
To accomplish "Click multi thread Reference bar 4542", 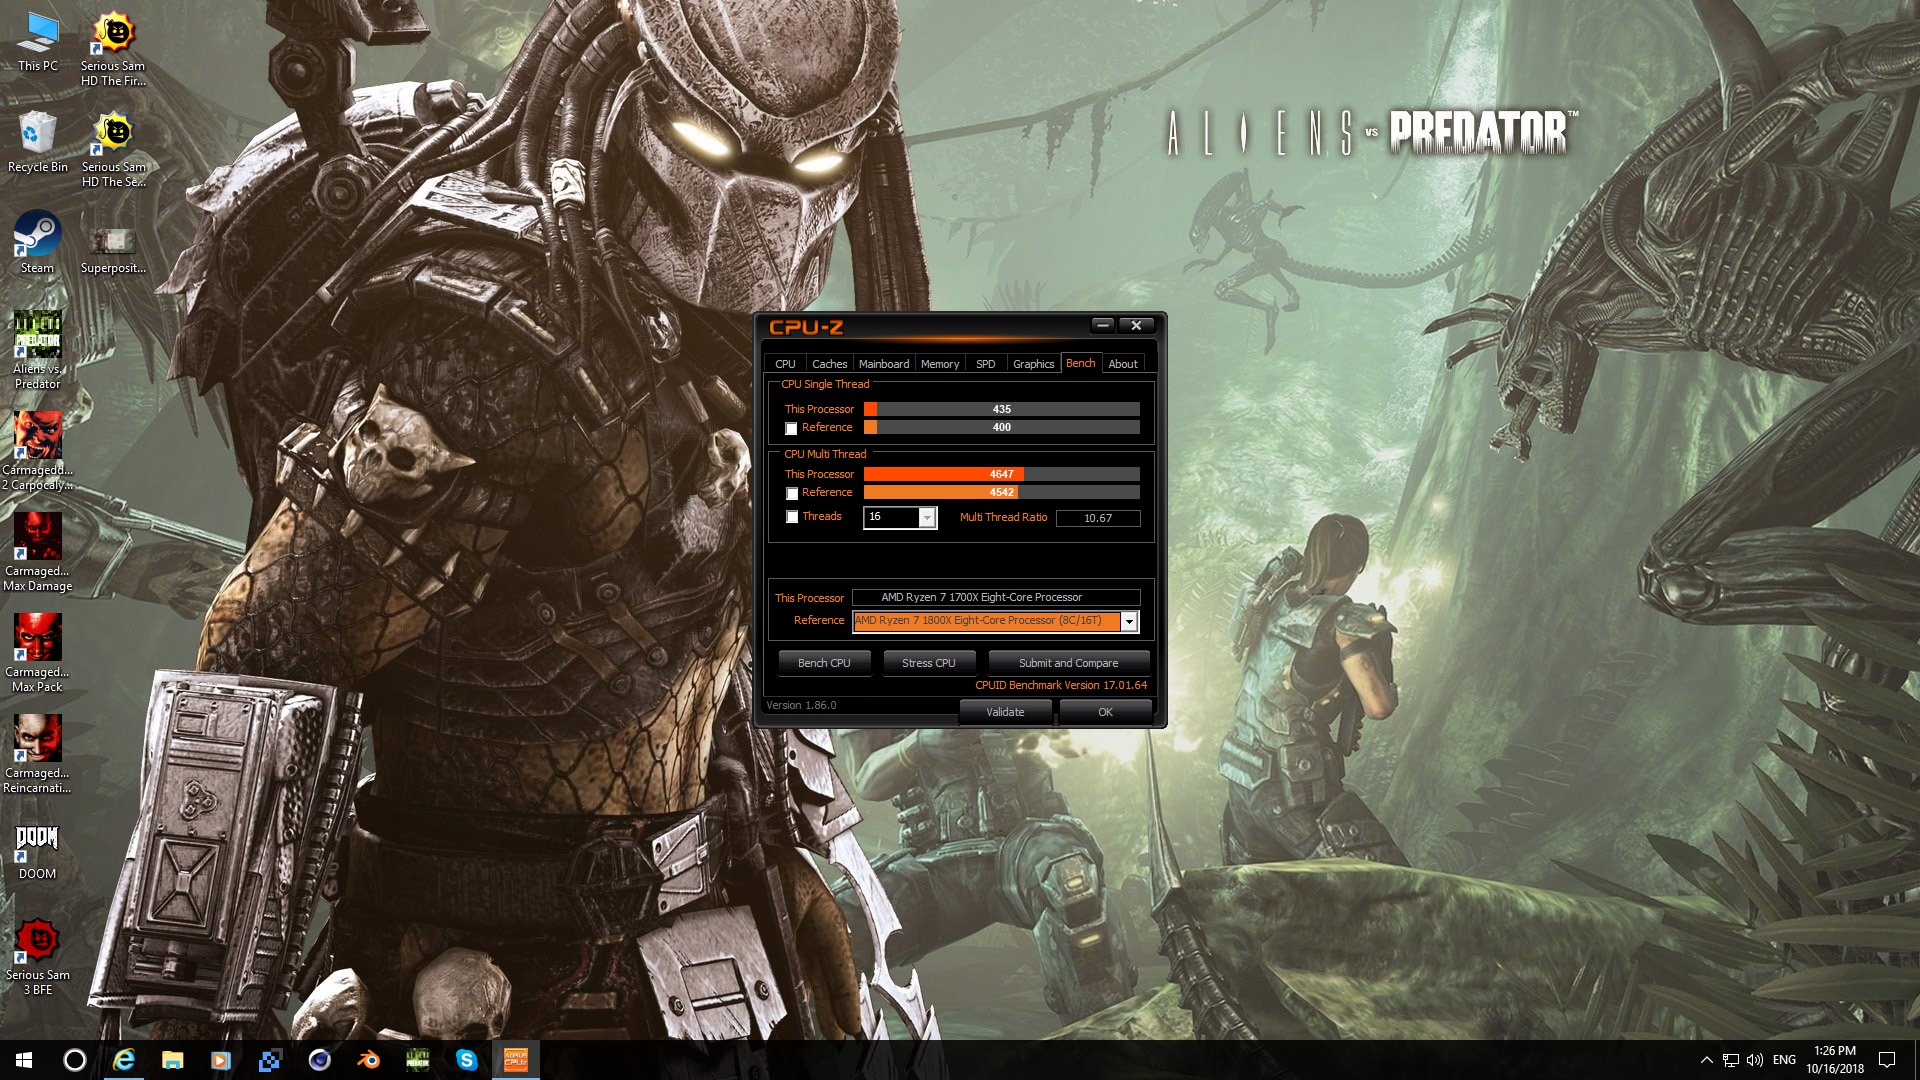I will 1001,492.
